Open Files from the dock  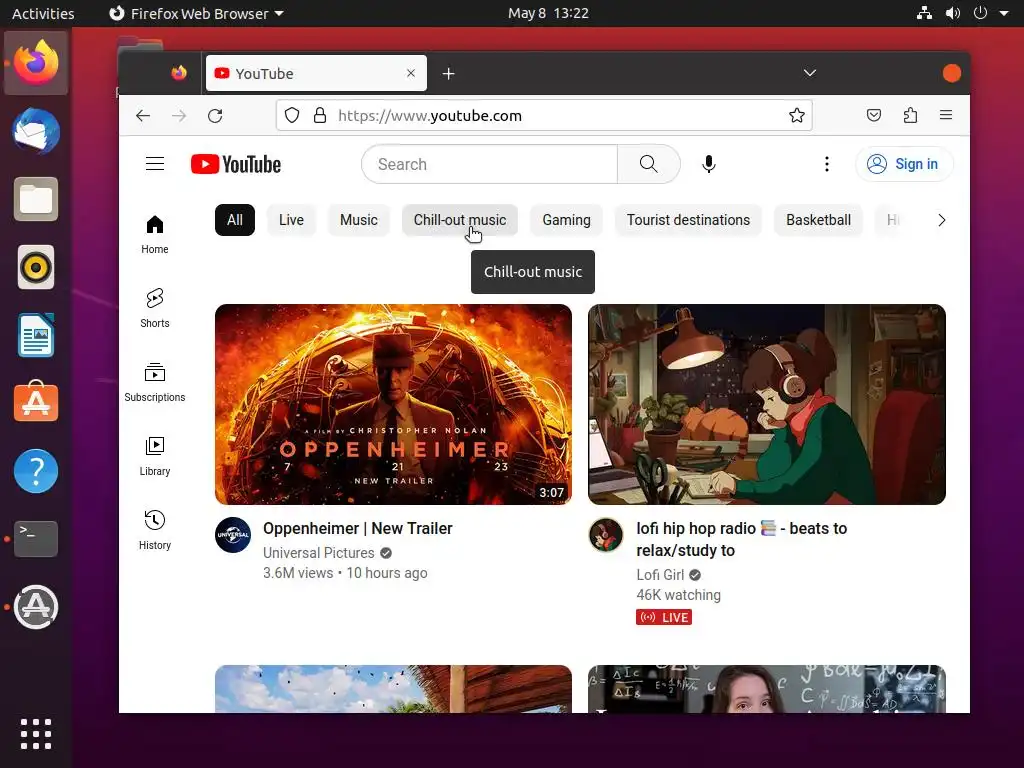click(36, 199)
